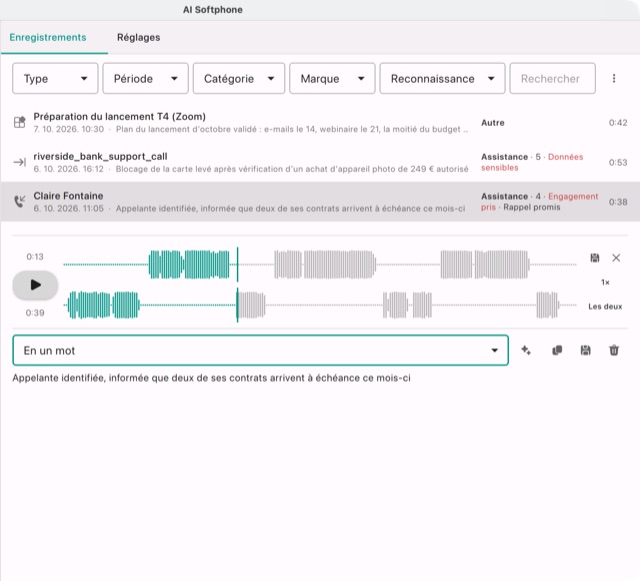Click the meeting icon of Préparation du lancement
Image resolution: width=640 pixels, height=581 pixels.
click(x=20, y=122)
